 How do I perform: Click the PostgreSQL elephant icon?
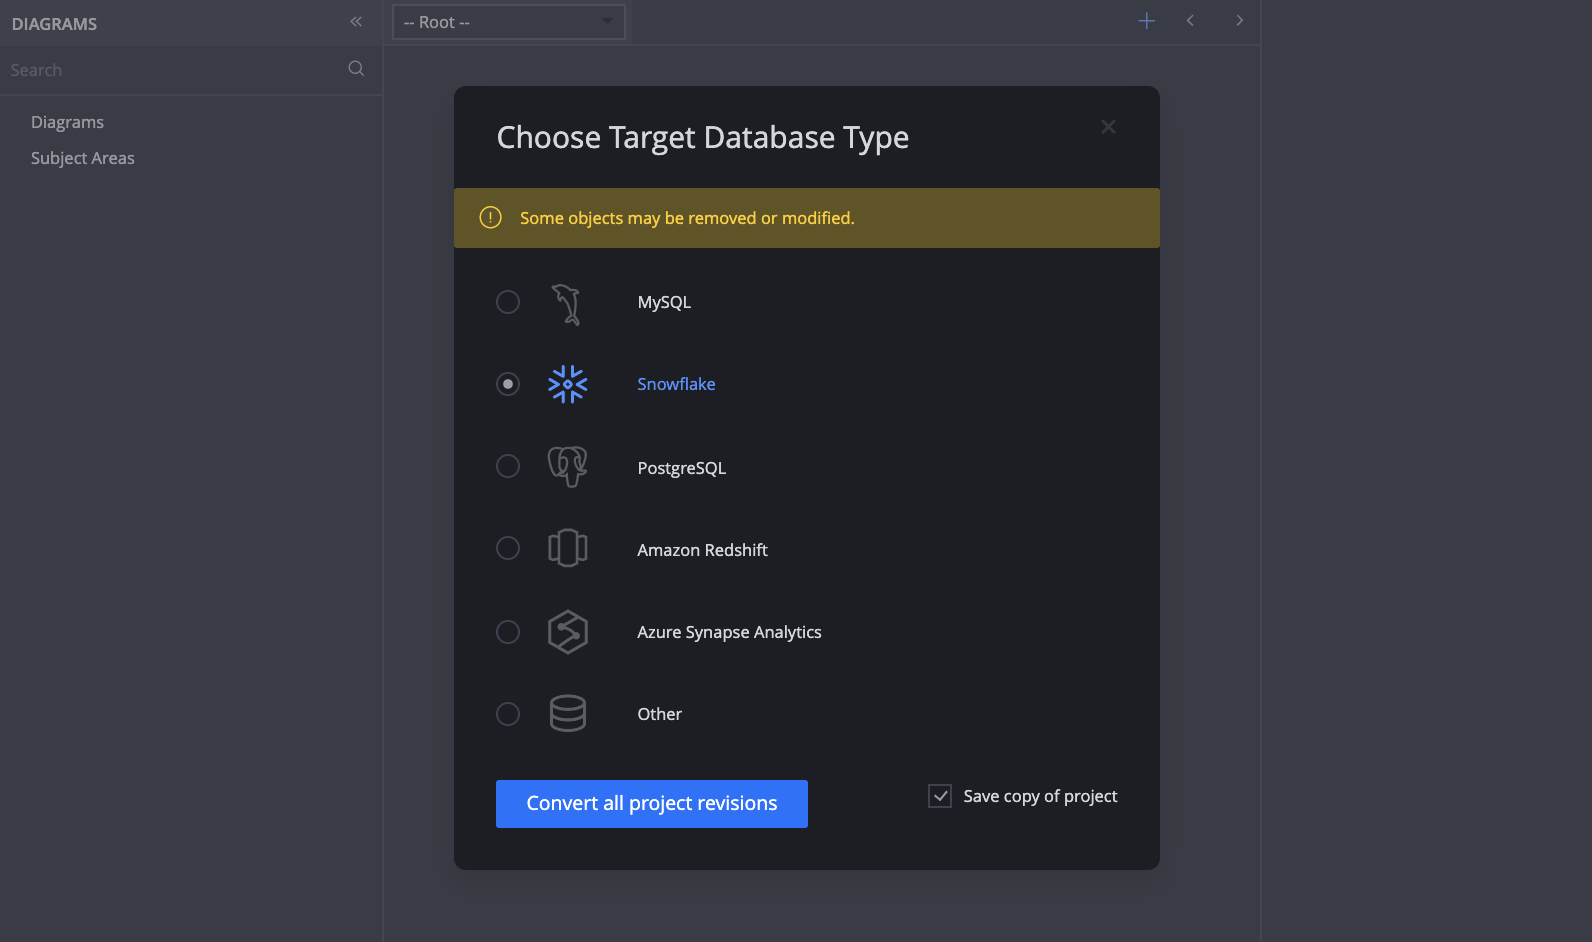(567, 466)
